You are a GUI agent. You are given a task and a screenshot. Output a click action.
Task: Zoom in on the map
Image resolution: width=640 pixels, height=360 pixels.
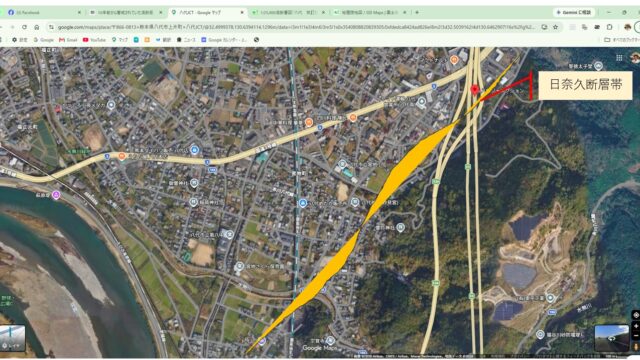[636, 326]
